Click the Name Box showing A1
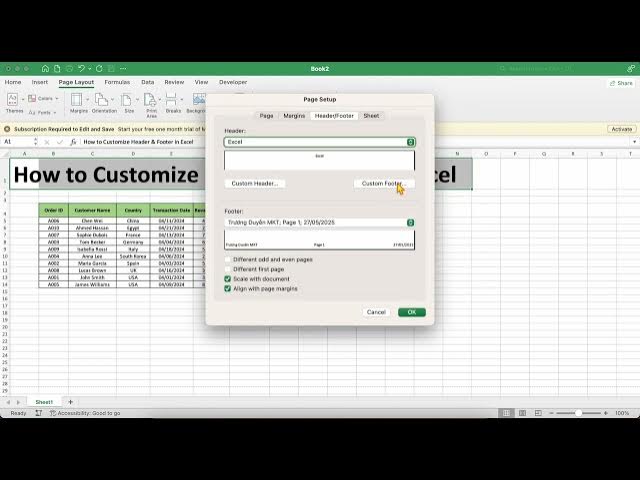640x480 pixels. 17,142
